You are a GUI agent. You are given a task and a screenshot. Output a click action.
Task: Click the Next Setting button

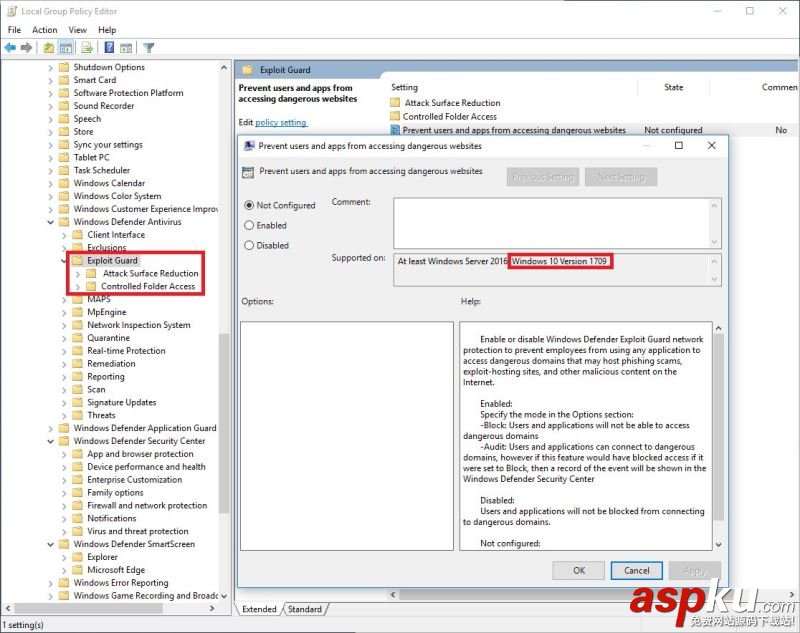point(621,177)
